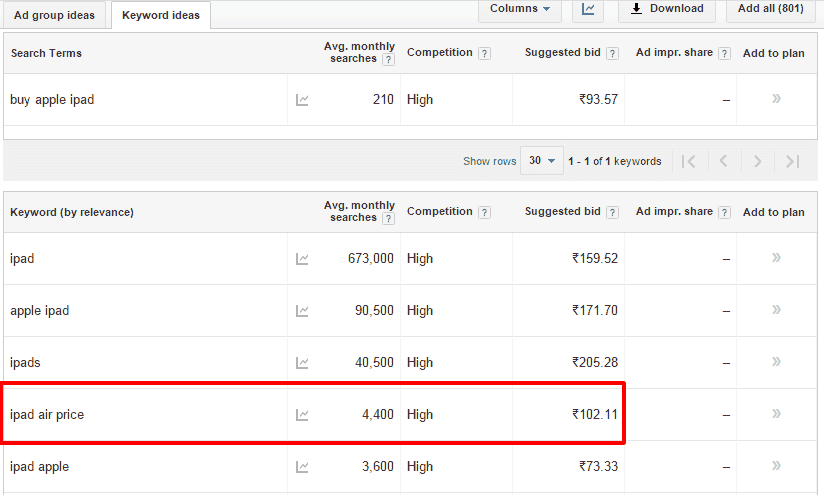Click the 673,000 searches value

pyautogui.click(x=370, y=259)
